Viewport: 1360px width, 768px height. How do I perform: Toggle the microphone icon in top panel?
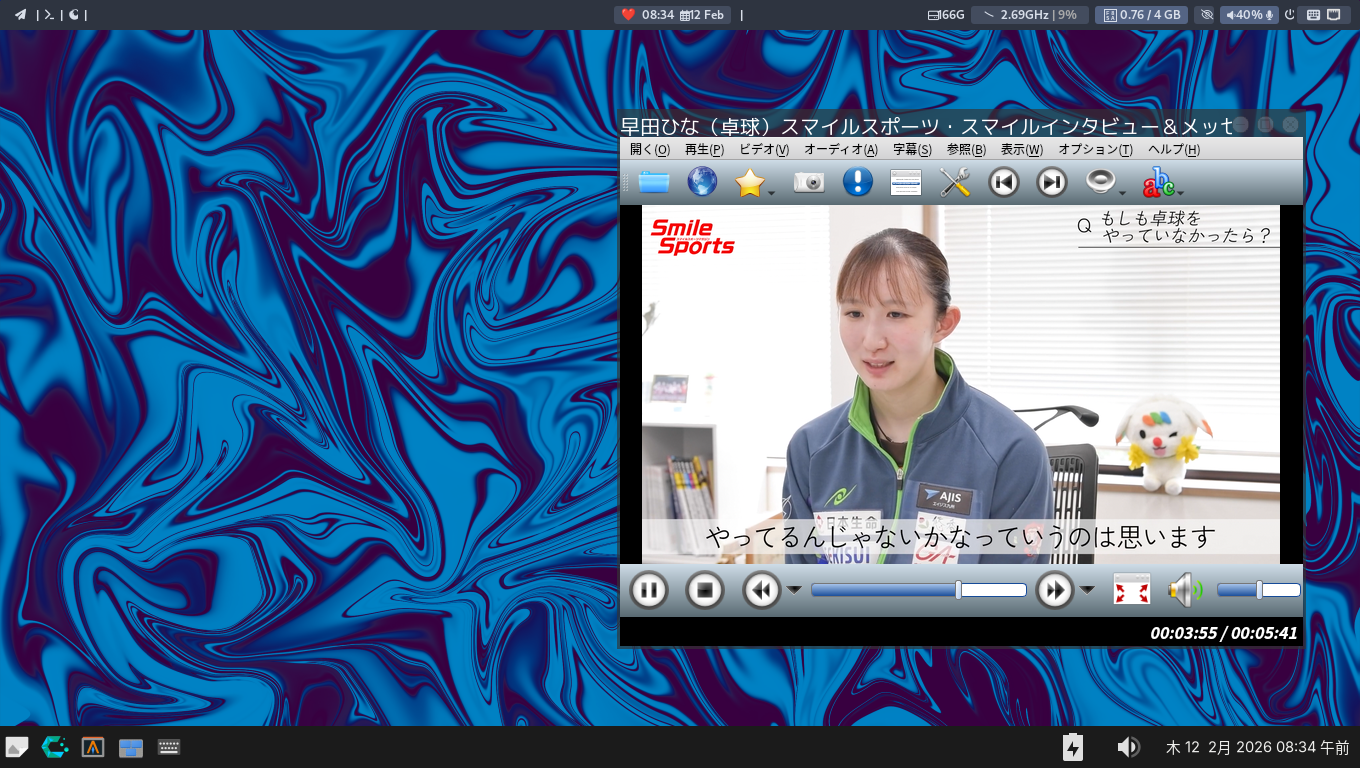pyautogui.click(x=1270, y=15)
